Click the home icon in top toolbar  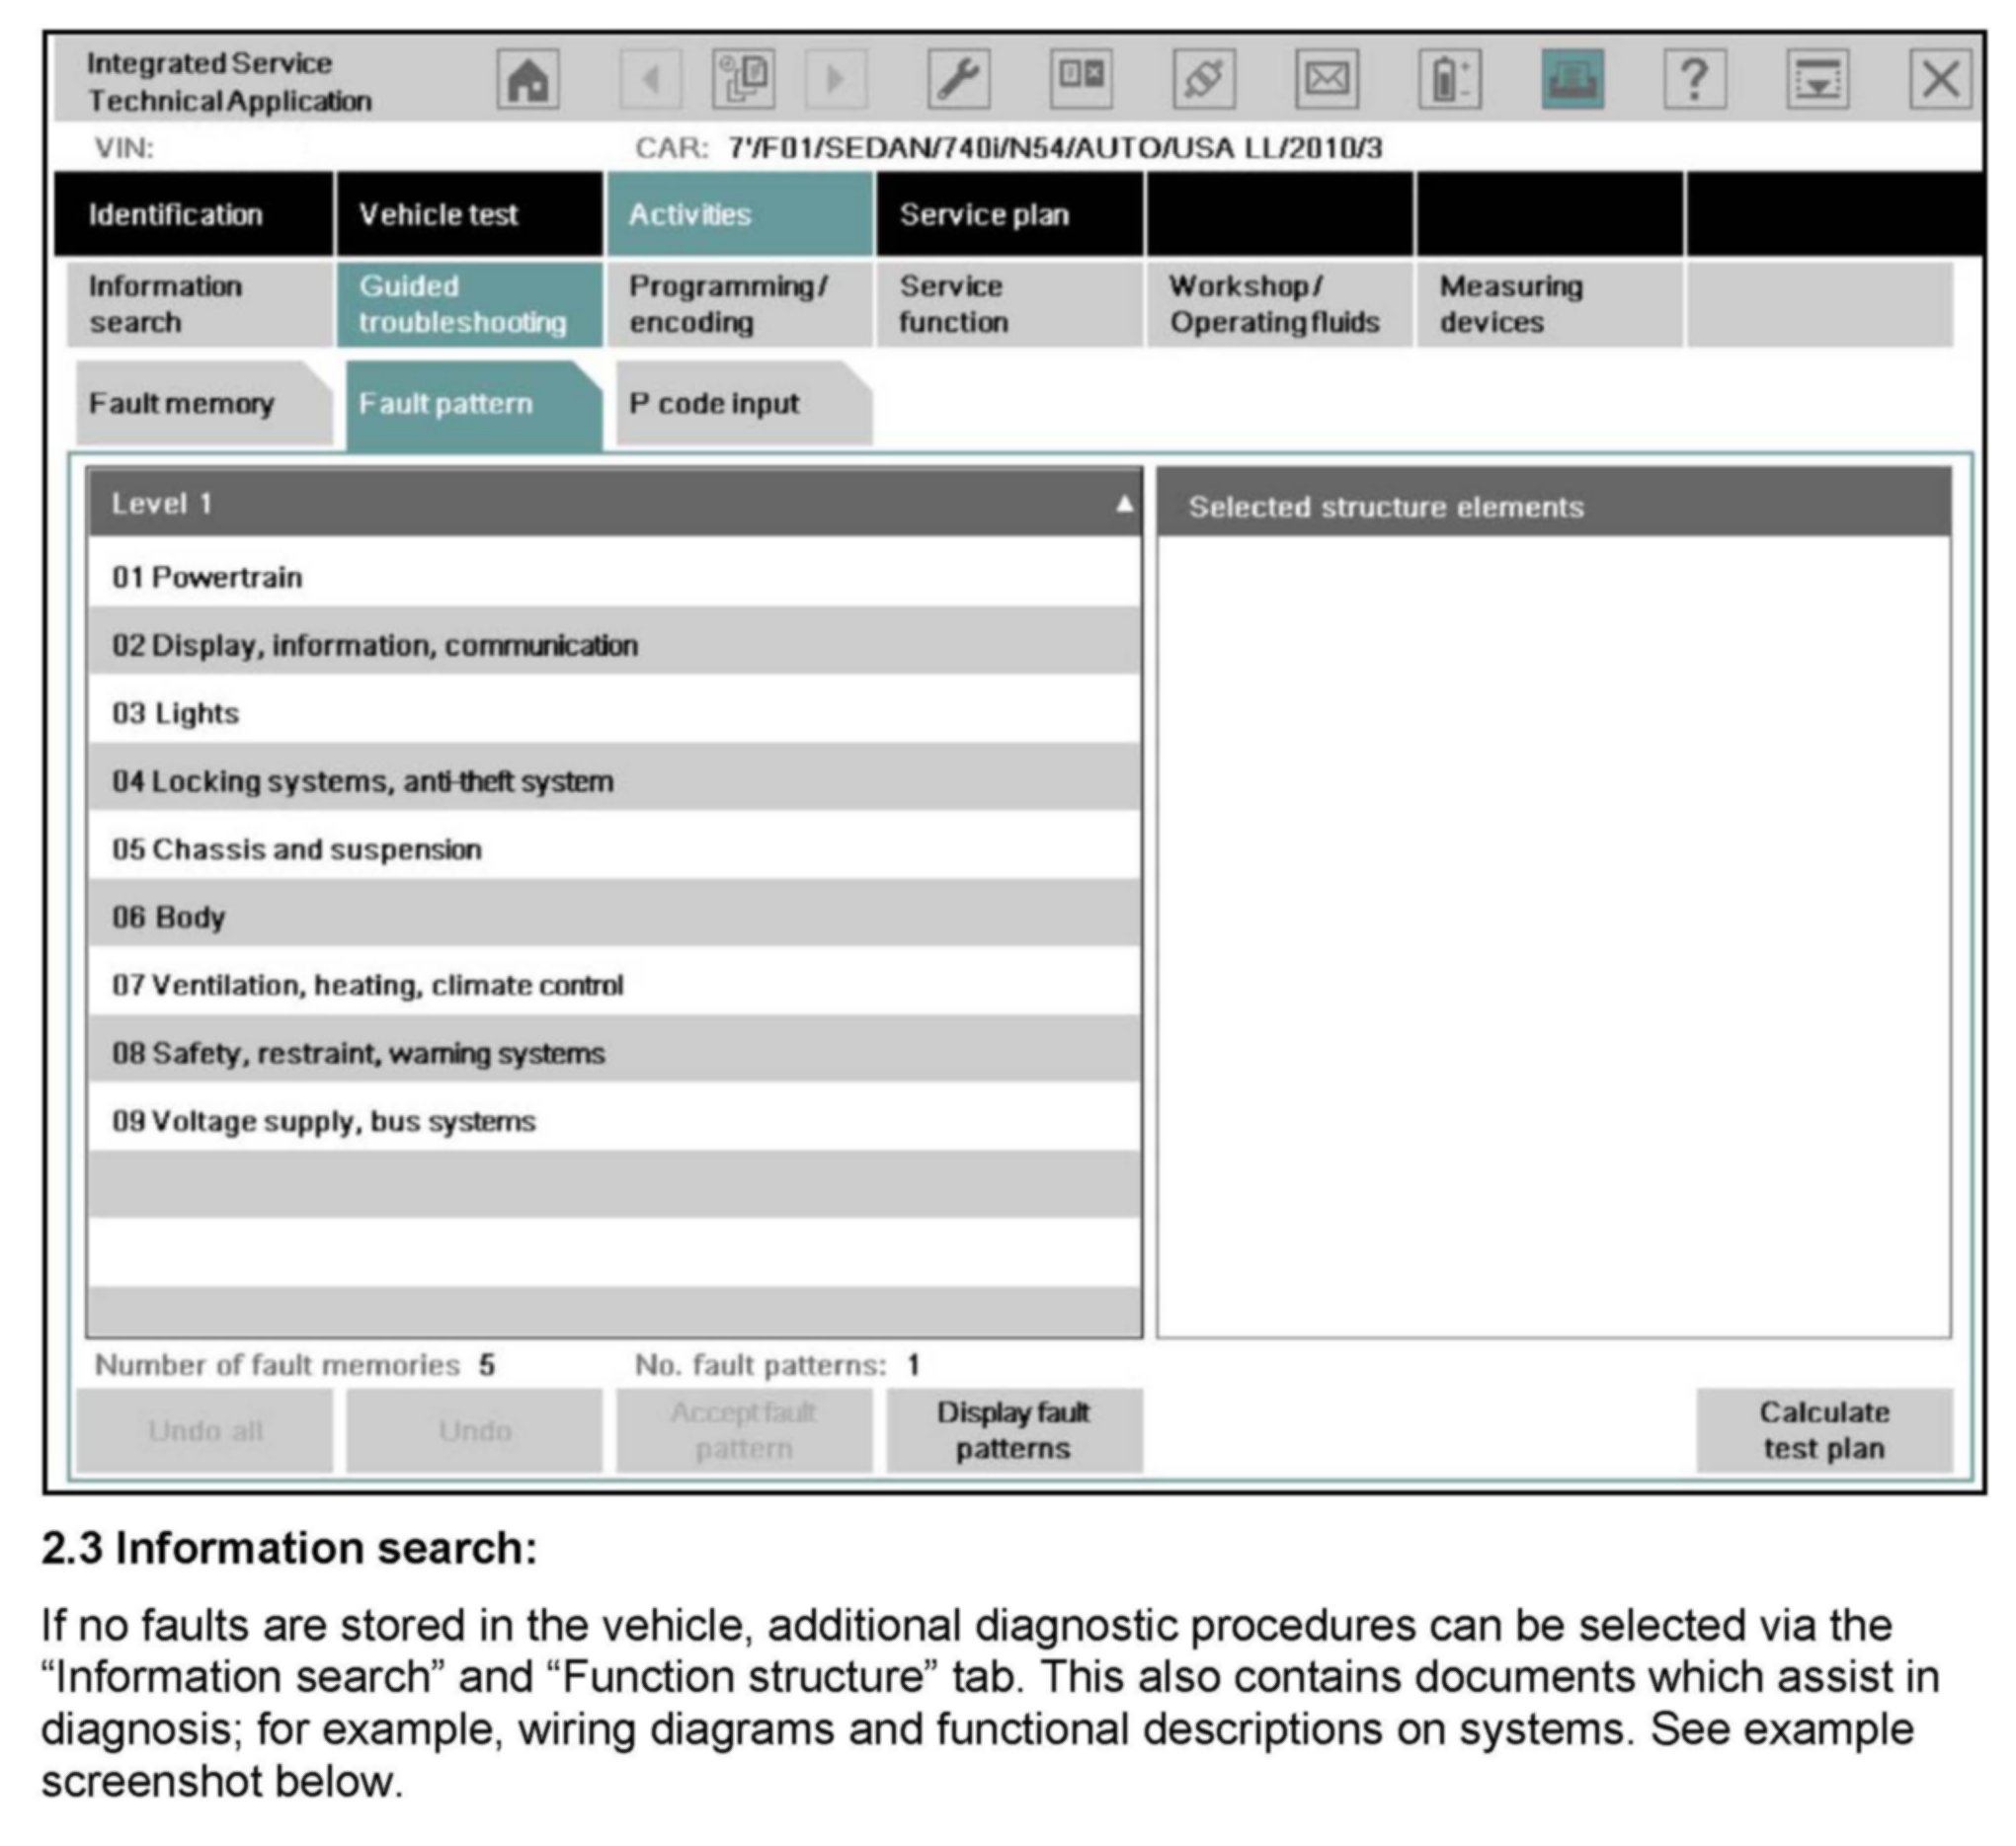[528, 78]
